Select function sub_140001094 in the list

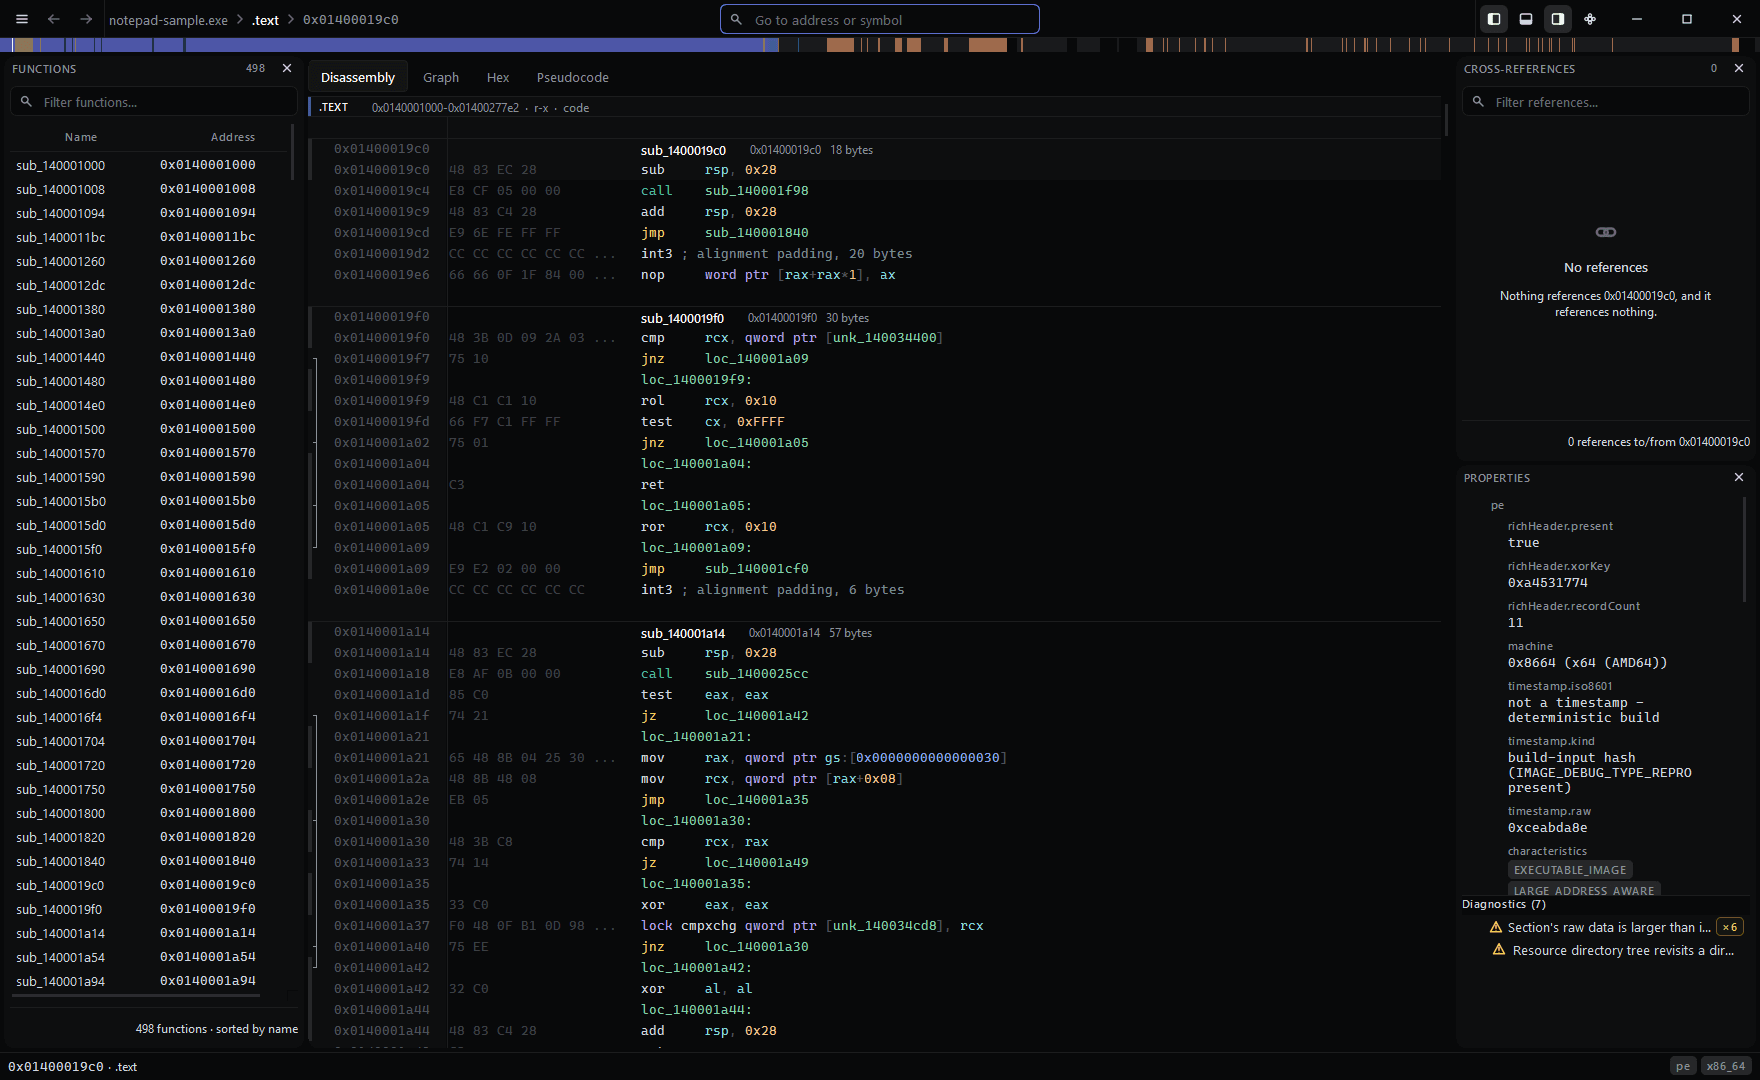click(150, 213)
